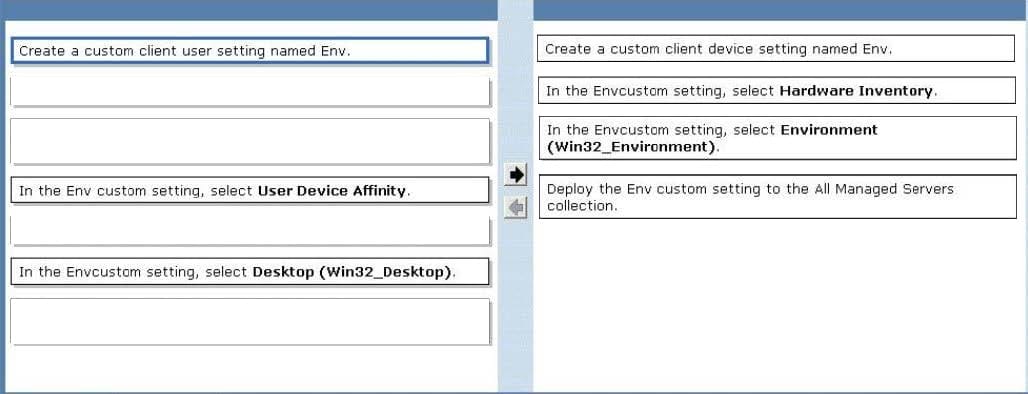This screenshot has width=1028, height=394.
Task: Click the bold 'Desktop (Win32_Desktop)' text
Action: [352, 271]
